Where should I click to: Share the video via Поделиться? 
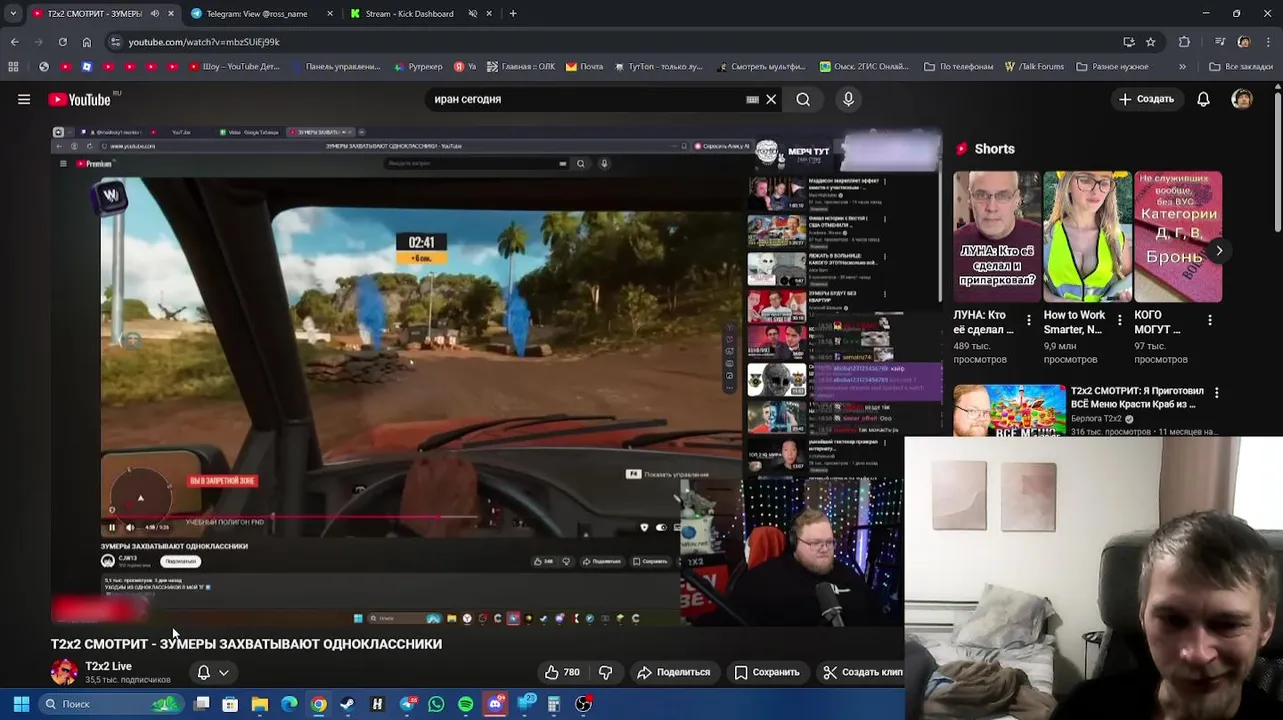click(674, 672)
